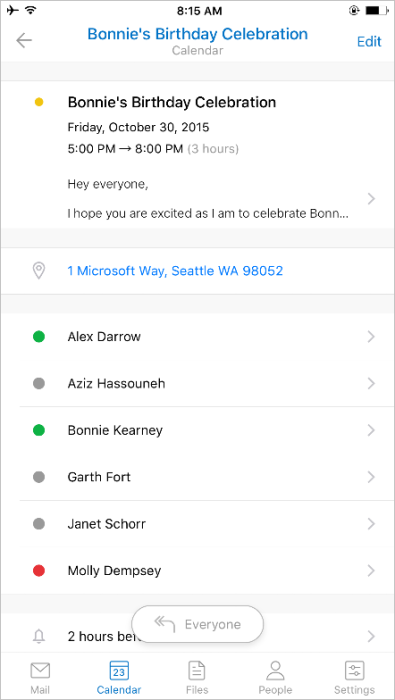Image resolution: width=395 pixels, height=700 pixels.
Task: Tap the reply-all arrows icon
Action: 164,624
